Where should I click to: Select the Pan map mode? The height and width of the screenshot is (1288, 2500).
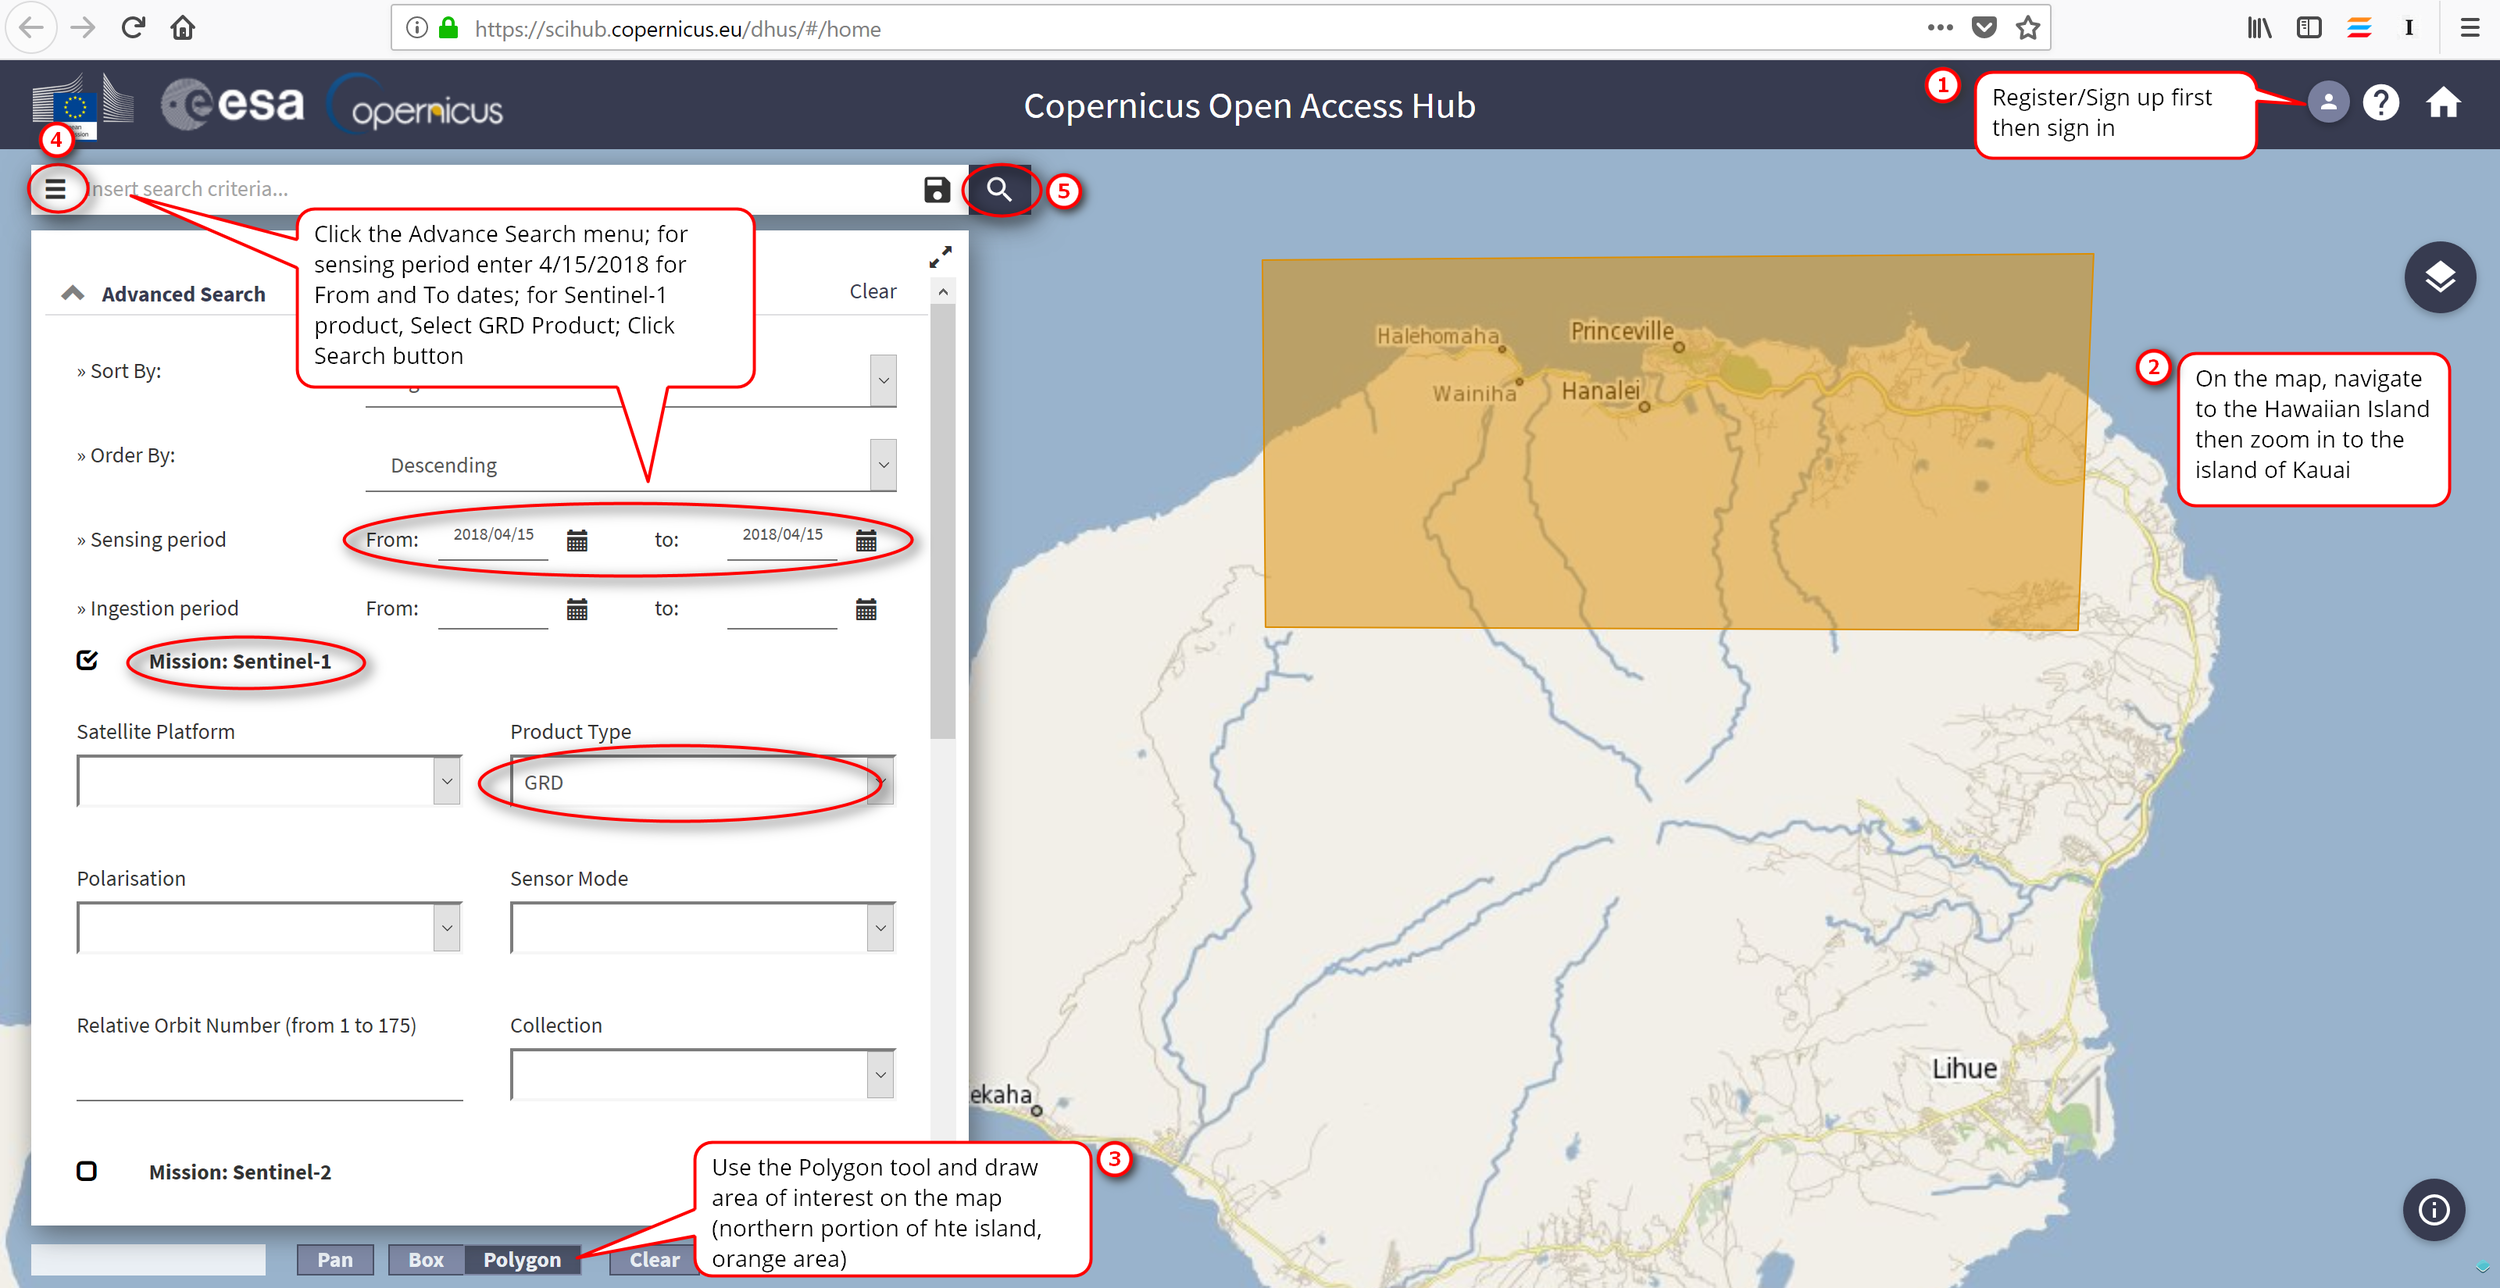click(x=335, y=1260)
